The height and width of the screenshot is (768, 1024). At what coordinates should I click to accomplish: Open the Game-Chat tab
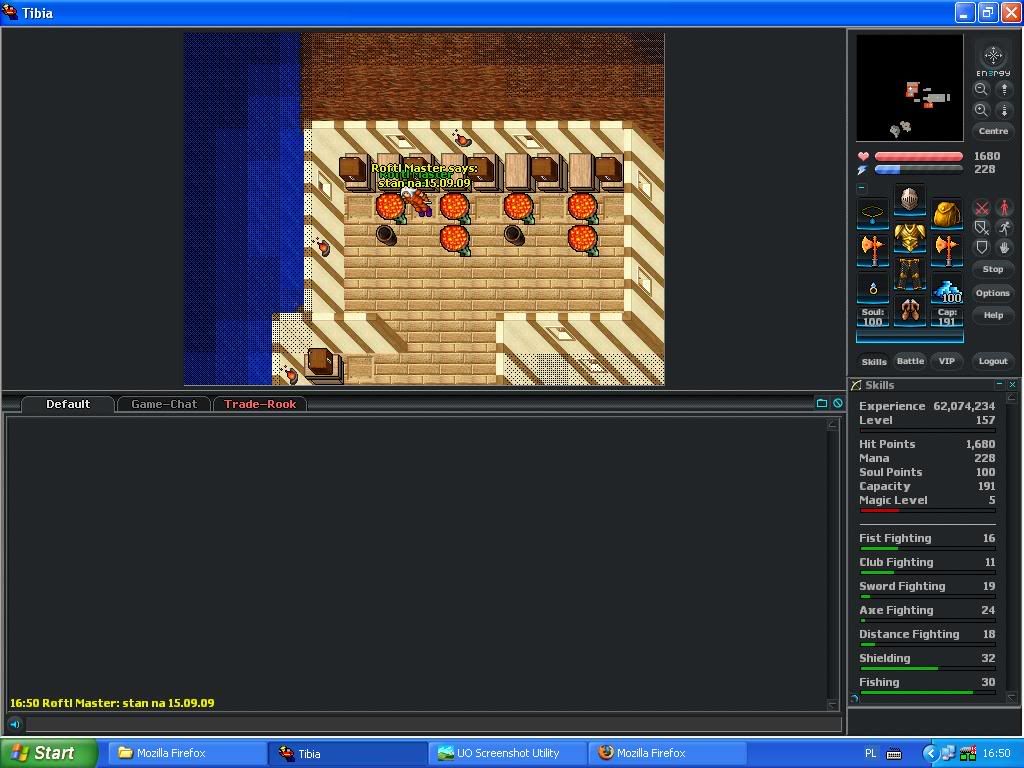(x=164, y=404)
